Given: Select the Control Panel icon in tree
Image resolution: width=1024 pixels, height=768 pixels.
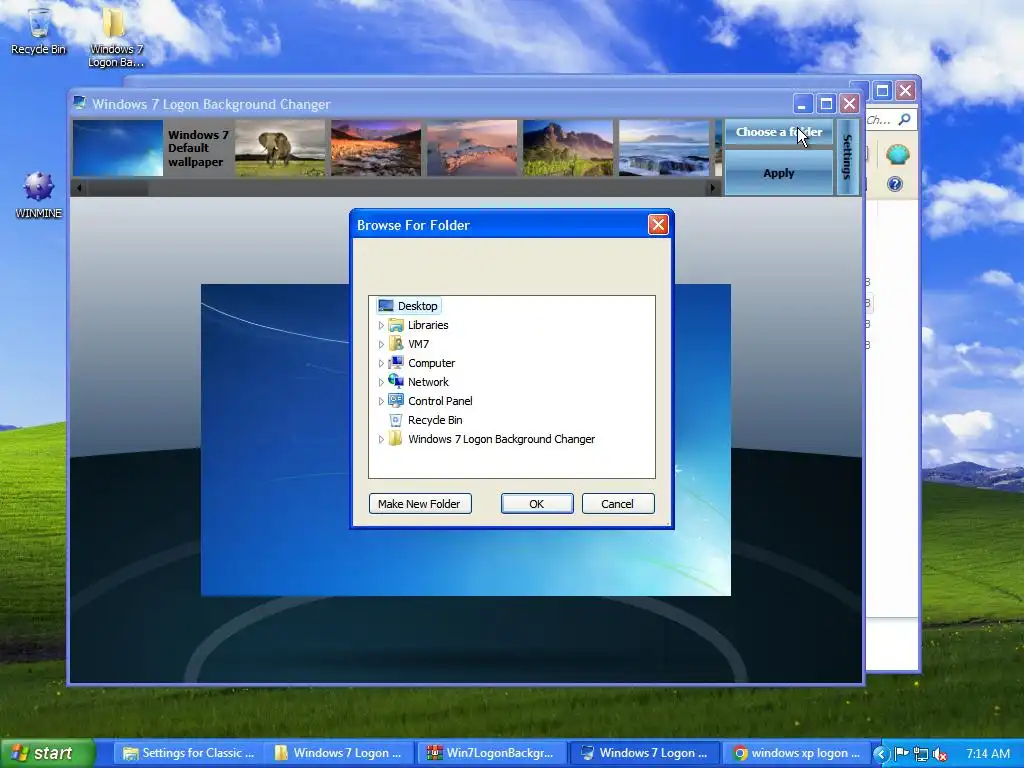Looking at the screenshot, I should (x=396, y=400).
